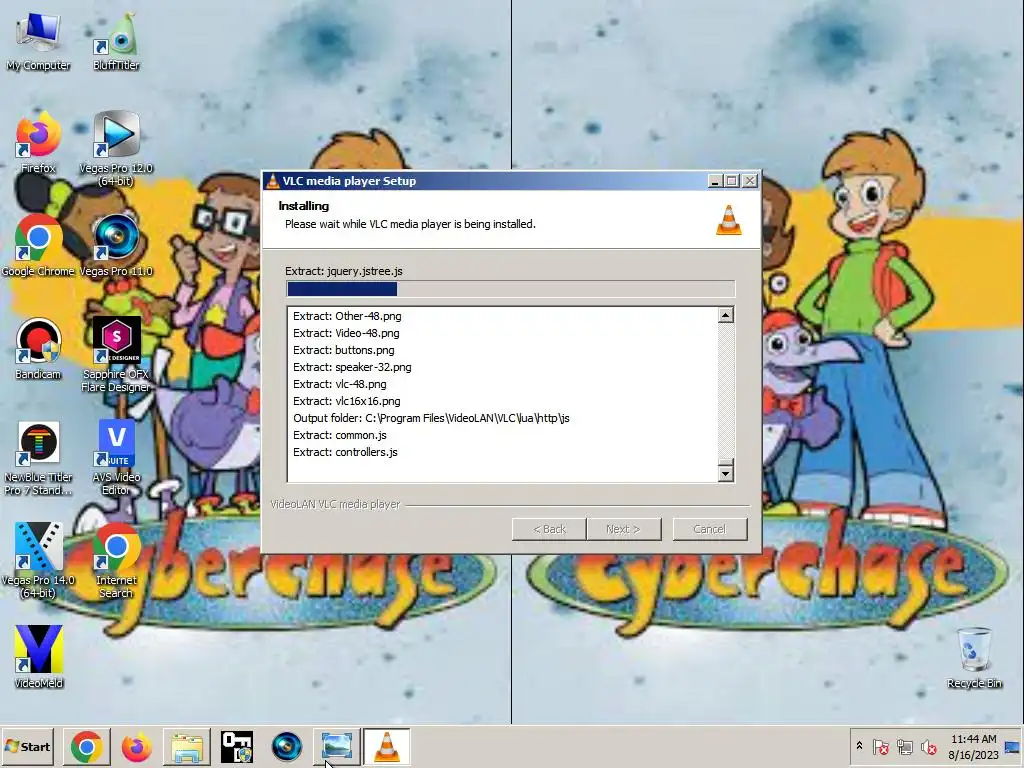Select log line 'Extract: vlc16x16.png'
The image size is (1024, 768).
[x=347, y=401]
